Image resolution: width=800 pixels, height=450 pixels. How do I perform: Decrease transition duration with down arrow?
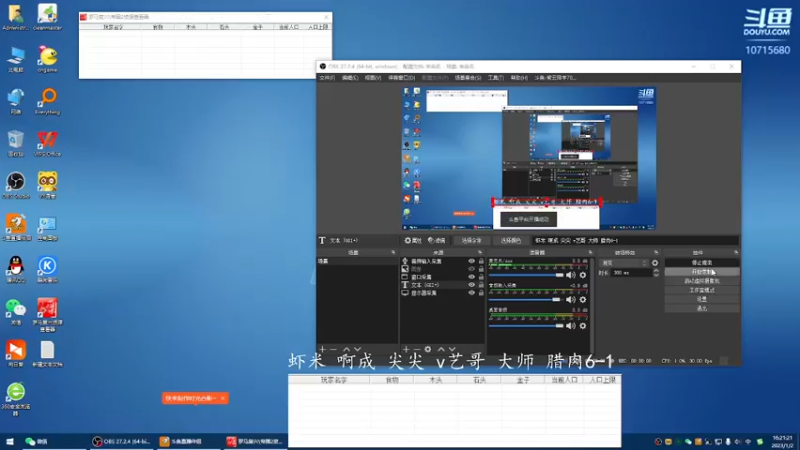[x=656, y=275]
